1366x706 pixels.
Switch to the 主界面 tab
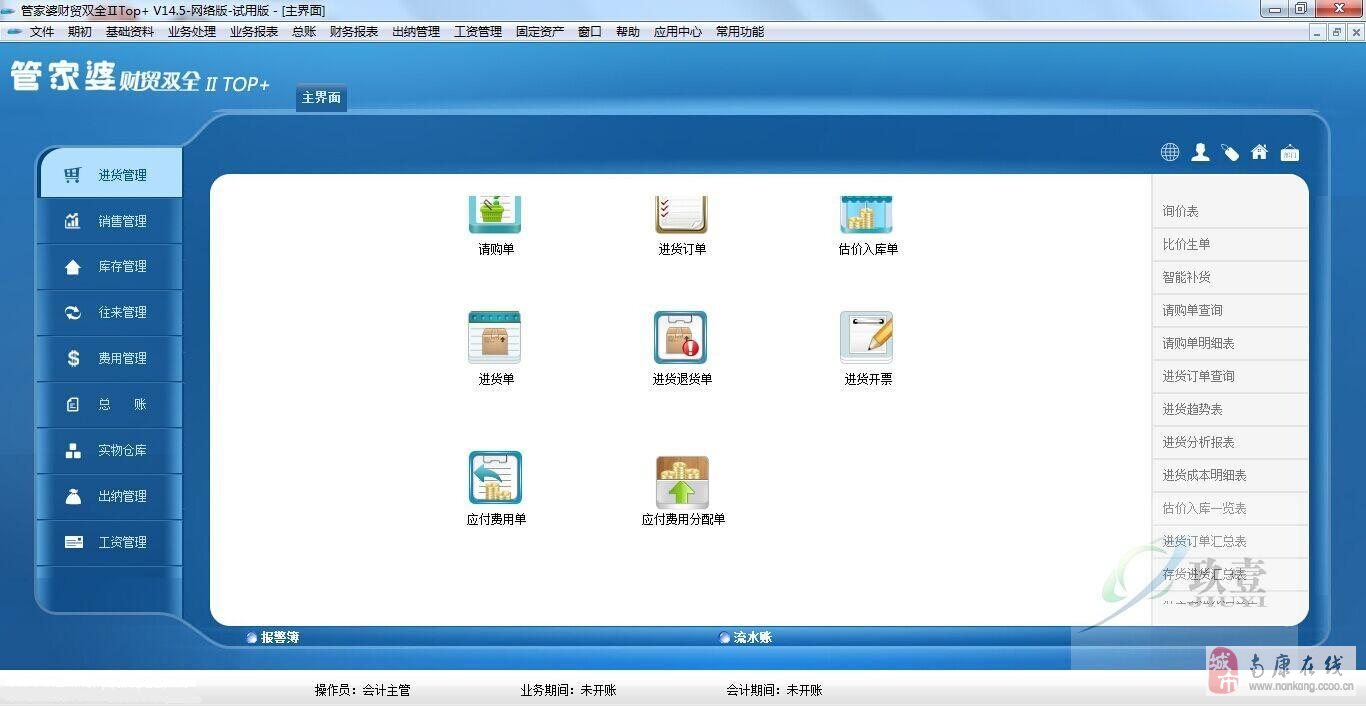pos(320,98)
